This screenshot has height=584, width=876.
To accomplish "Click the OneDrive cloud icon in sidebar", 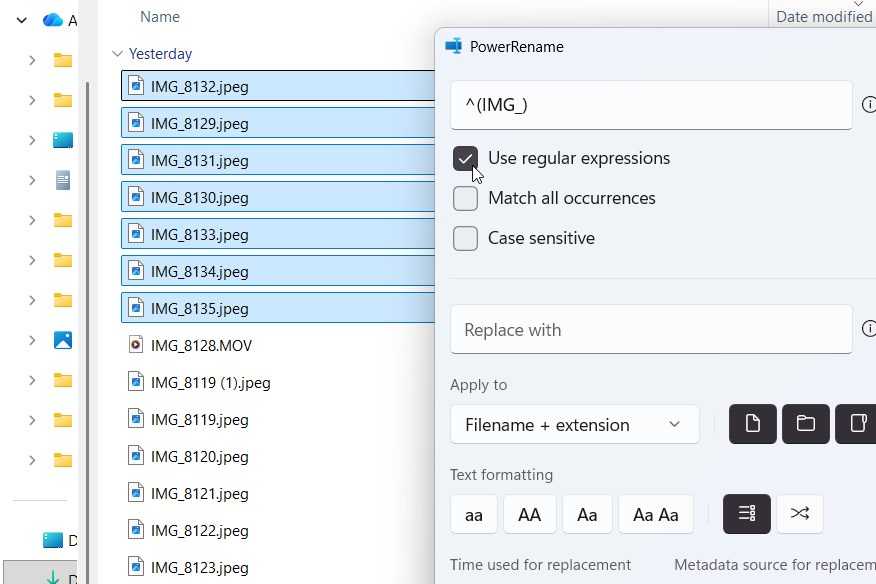I will [x=53, y=20].
